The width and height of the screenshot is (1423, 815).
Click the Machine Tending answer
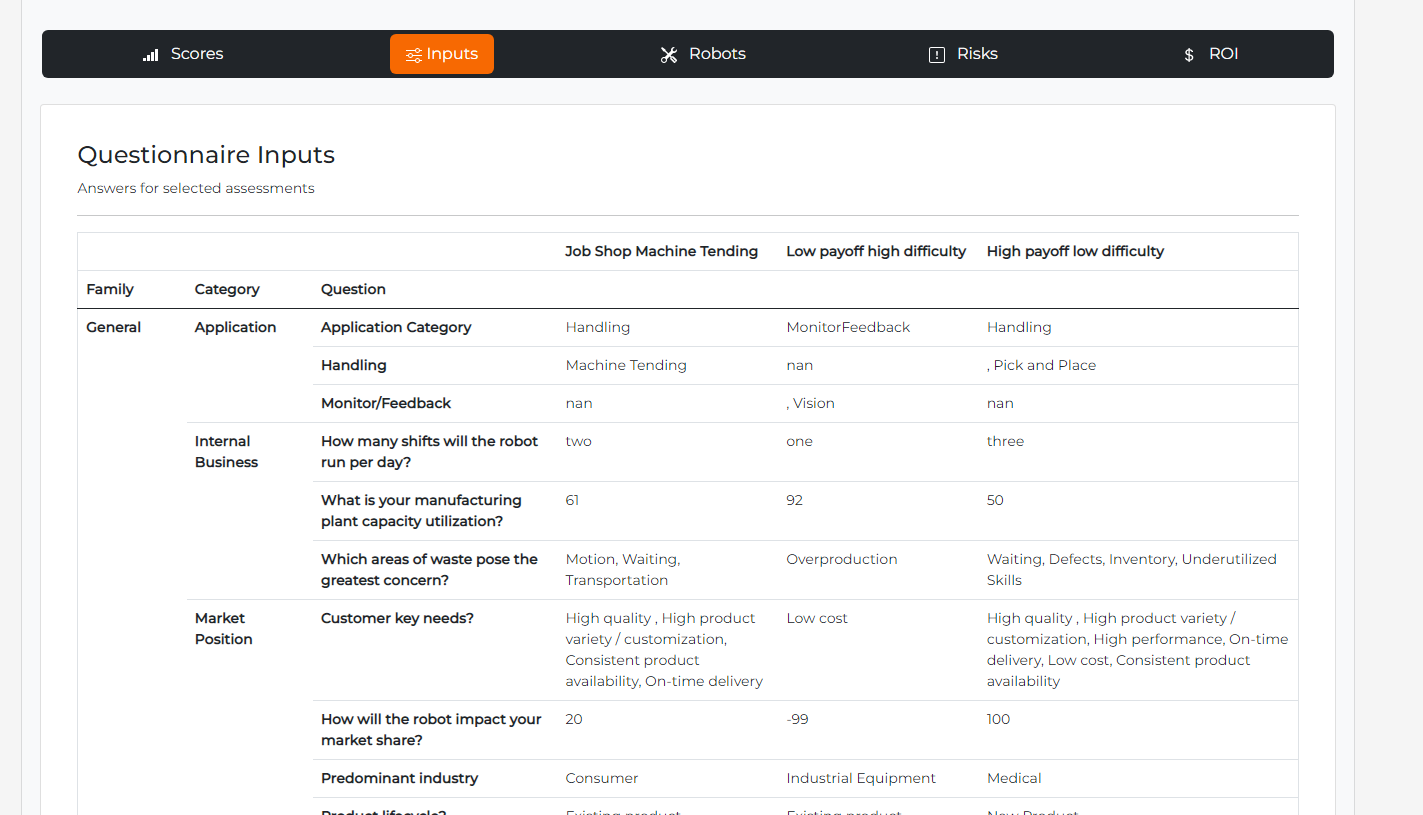pos(626,365)
